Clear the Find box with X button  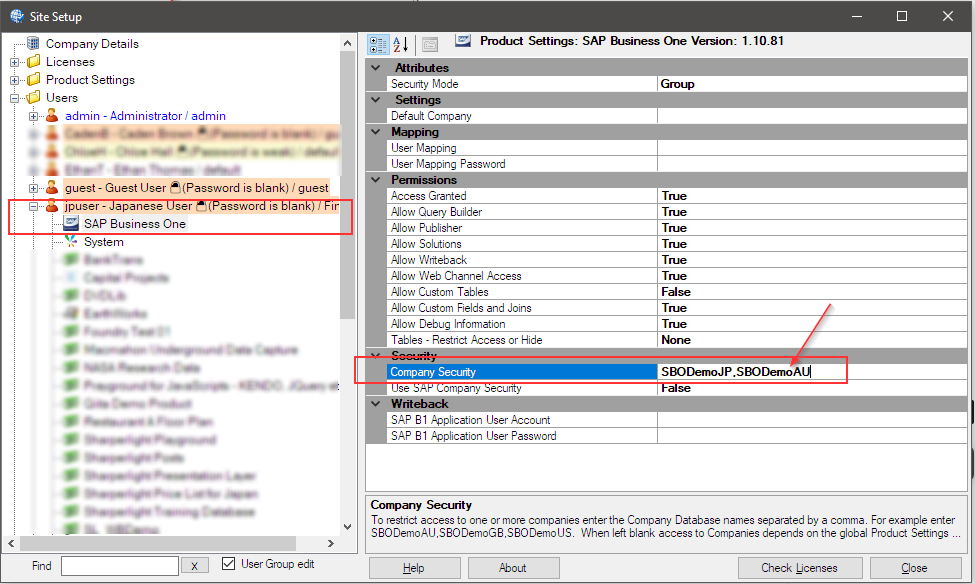coord(195,566)
